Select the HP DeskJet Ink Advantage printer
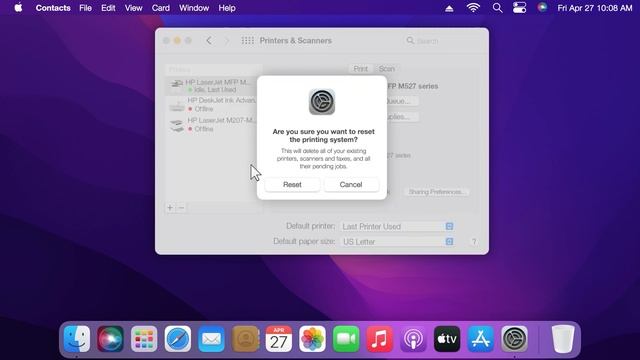Image resolution: width=640 pixels, height=360 pixels. coord(211,105)
